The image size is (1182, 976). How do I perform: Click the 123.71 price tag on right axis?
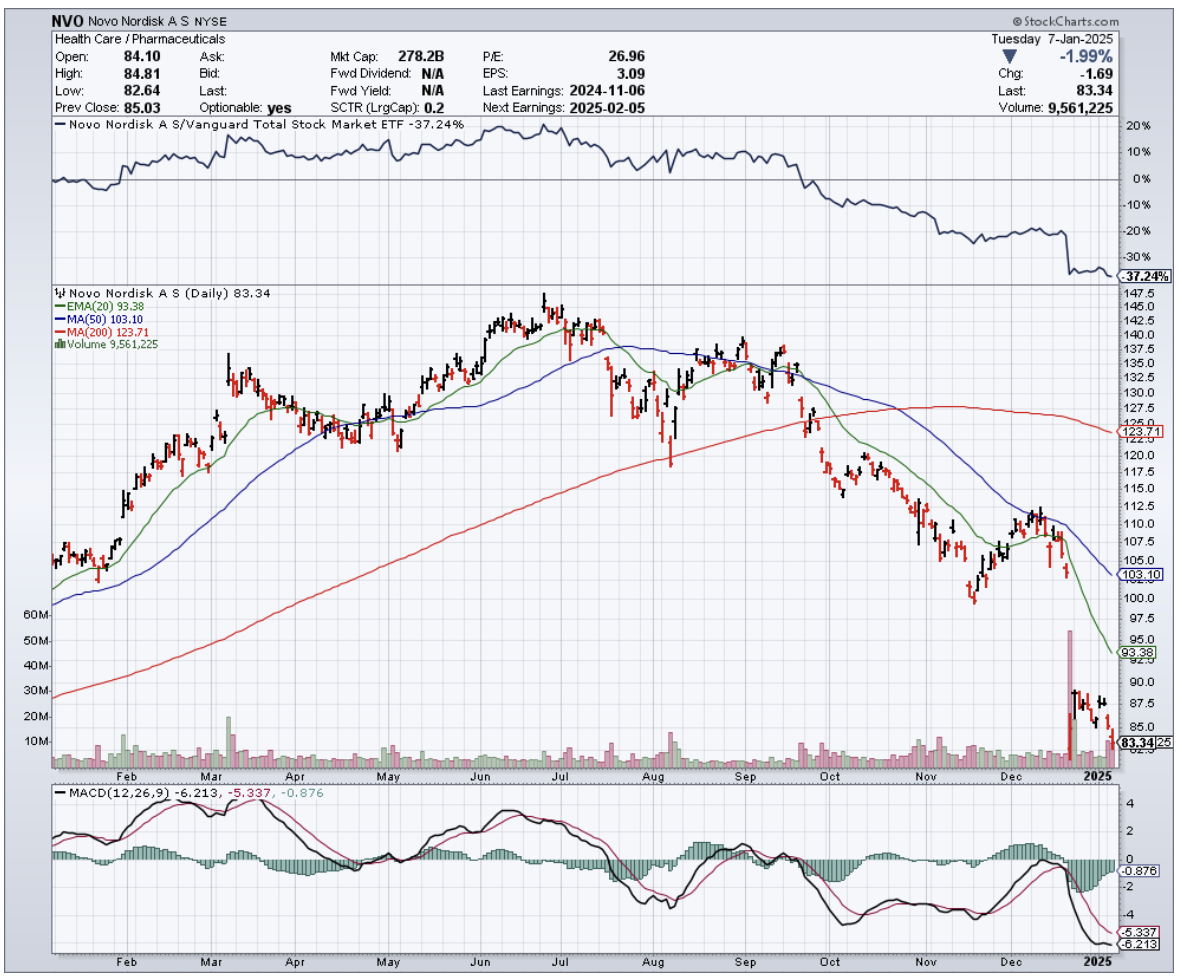(x=1141, y=432)
